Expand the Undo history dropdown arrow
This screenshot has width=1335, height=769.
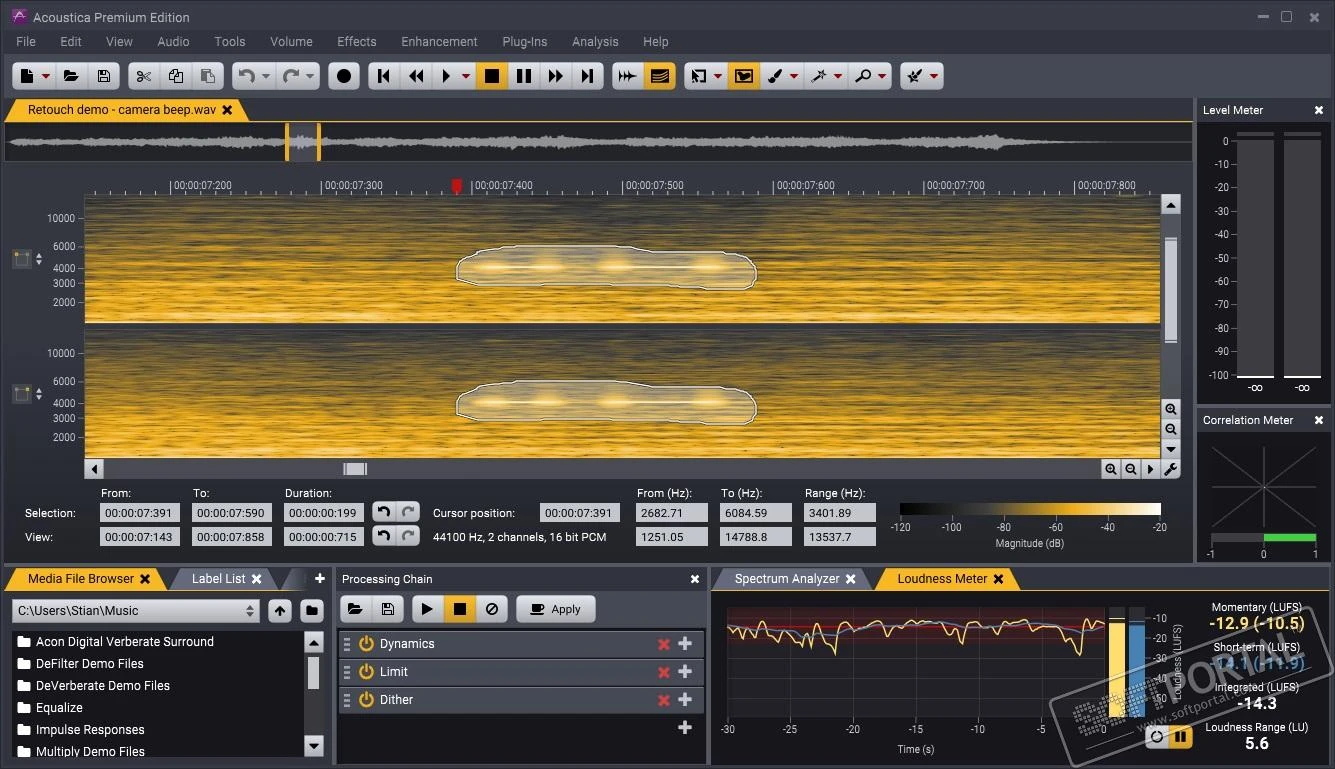point(267,76)
